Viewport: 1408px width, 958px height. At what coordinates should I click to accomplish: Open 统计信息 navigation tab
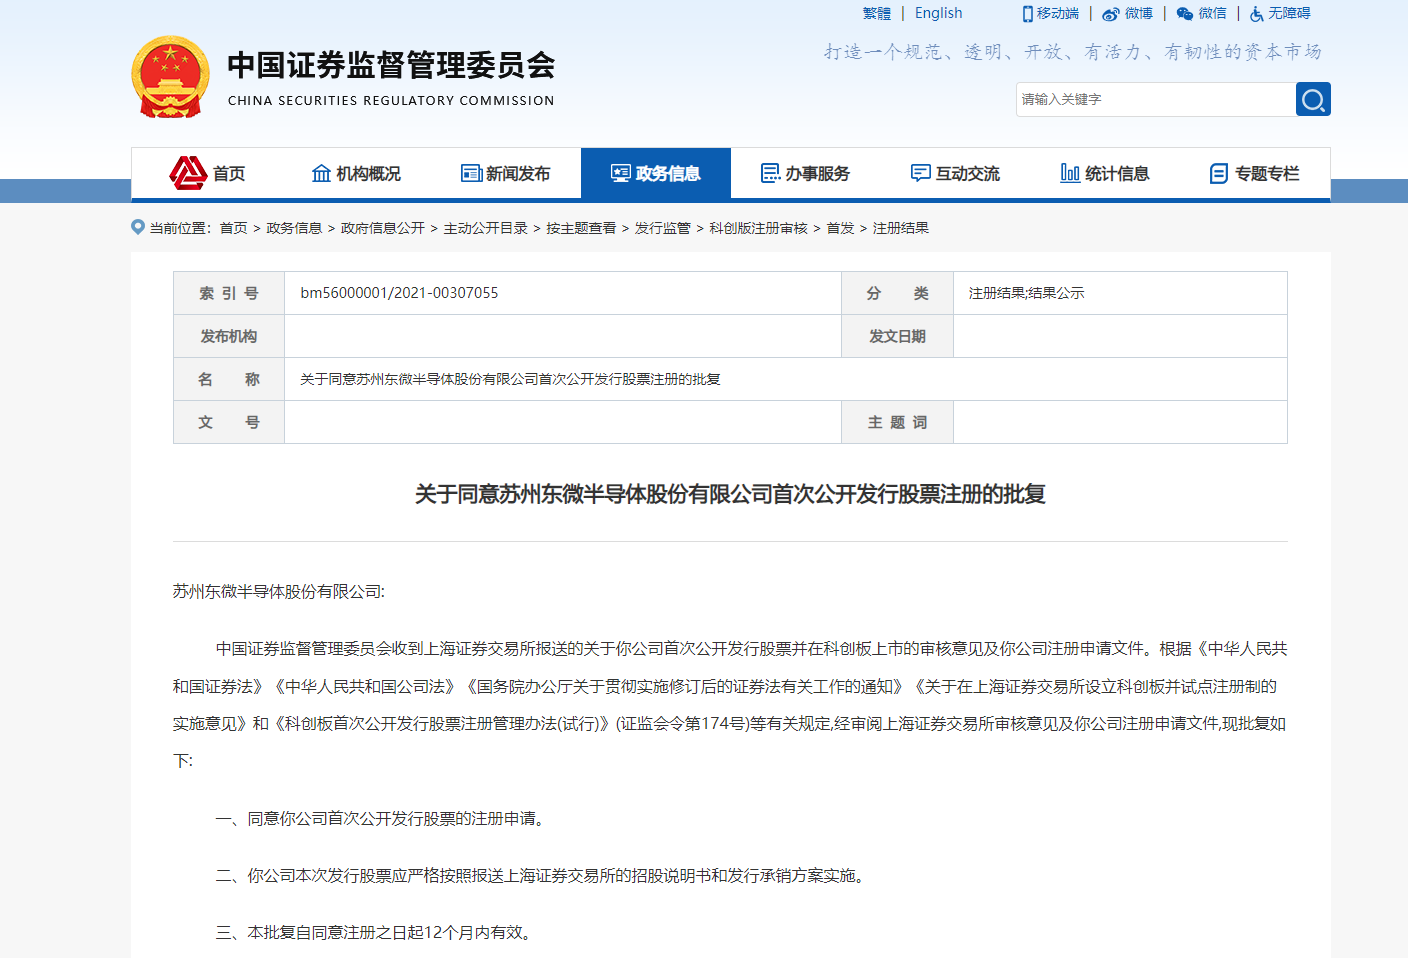(x=1105, y=174)
